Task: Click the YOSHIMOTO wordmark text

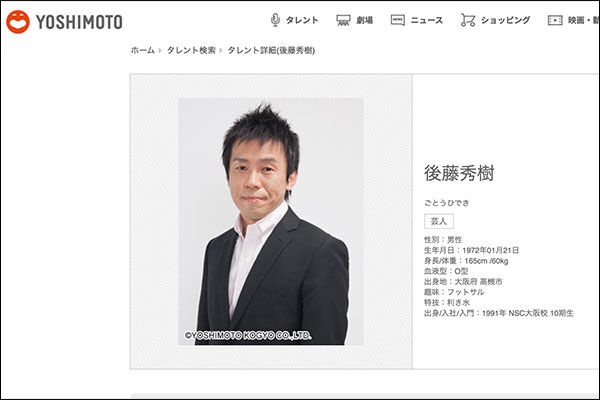Action: coord(79,21)
